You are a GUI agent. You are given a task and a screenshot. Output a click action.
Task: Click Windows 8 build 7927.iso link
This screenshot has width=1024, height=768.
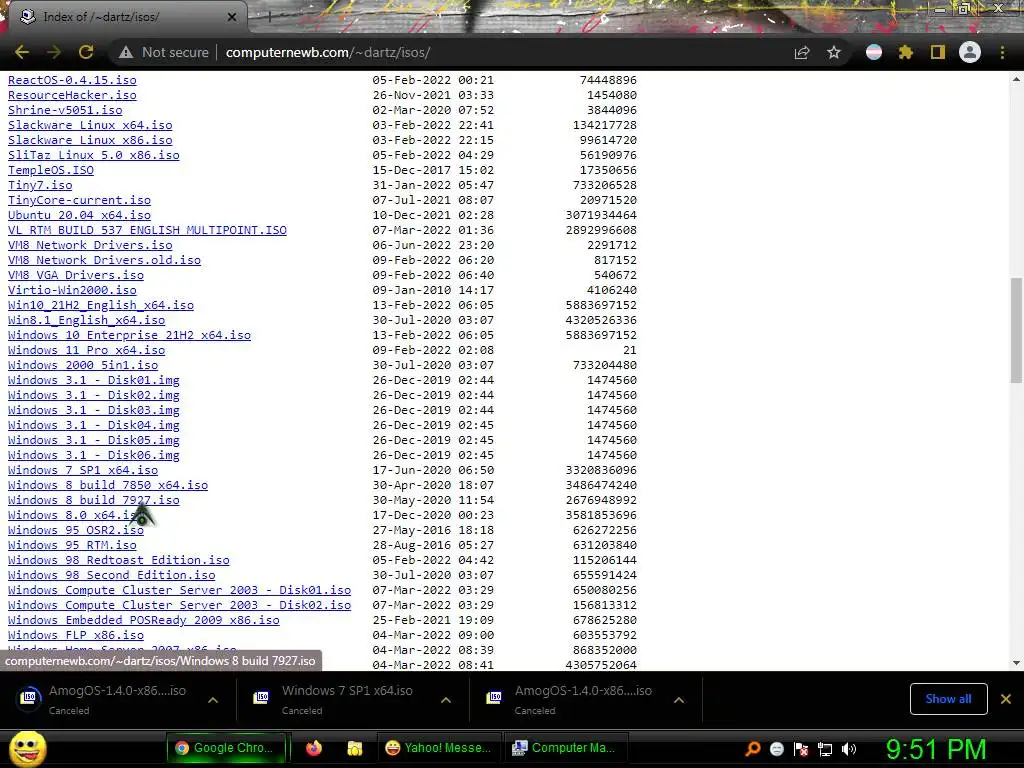point(94,500)
